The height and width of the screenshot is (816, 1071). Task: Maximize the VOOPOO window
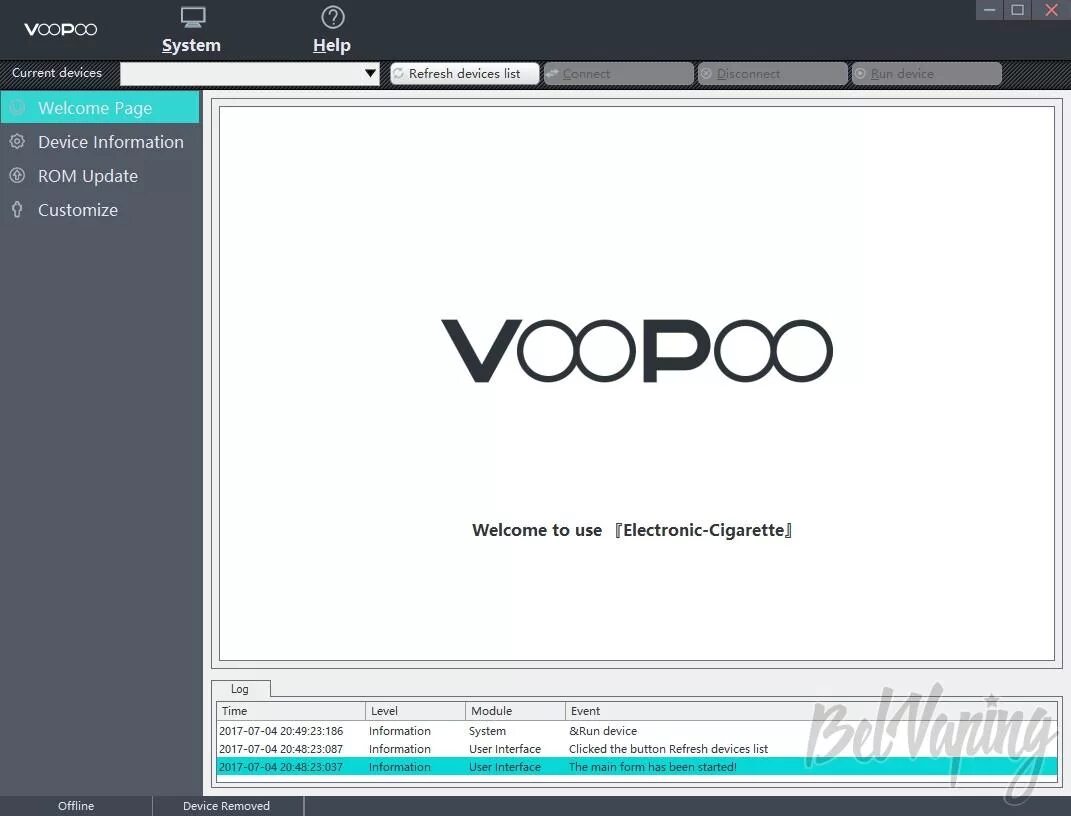1018,10
